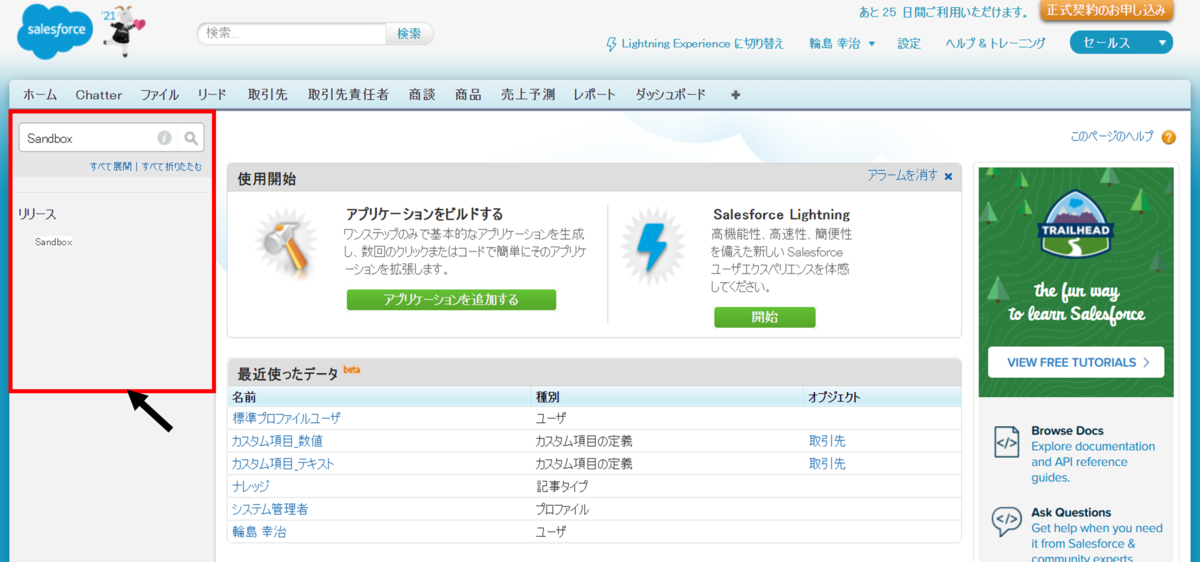The image size is (1200, 562).
Task: Open このページのヘルプ link
Action: click(x=1112, y=136)
